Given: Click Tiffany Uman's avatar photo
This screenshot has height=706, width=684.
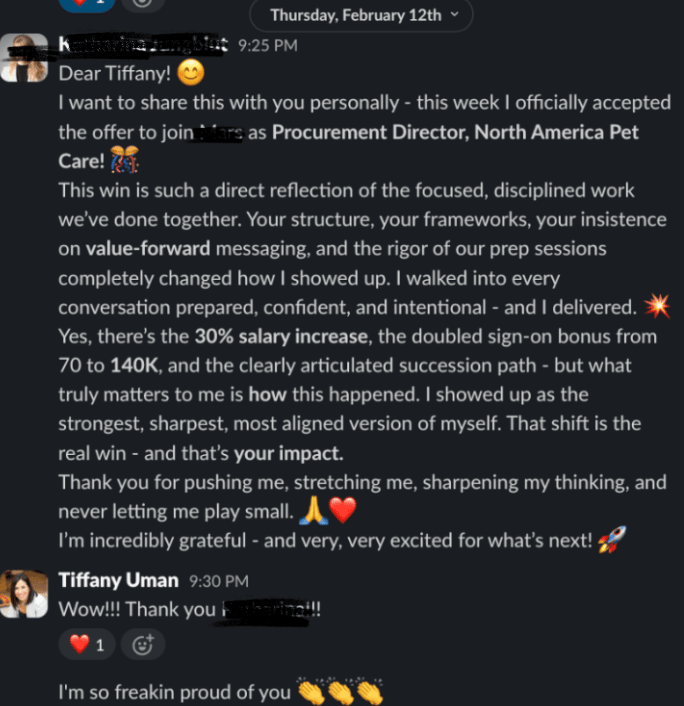Looking at the screenshot, I should click(25, 592).
